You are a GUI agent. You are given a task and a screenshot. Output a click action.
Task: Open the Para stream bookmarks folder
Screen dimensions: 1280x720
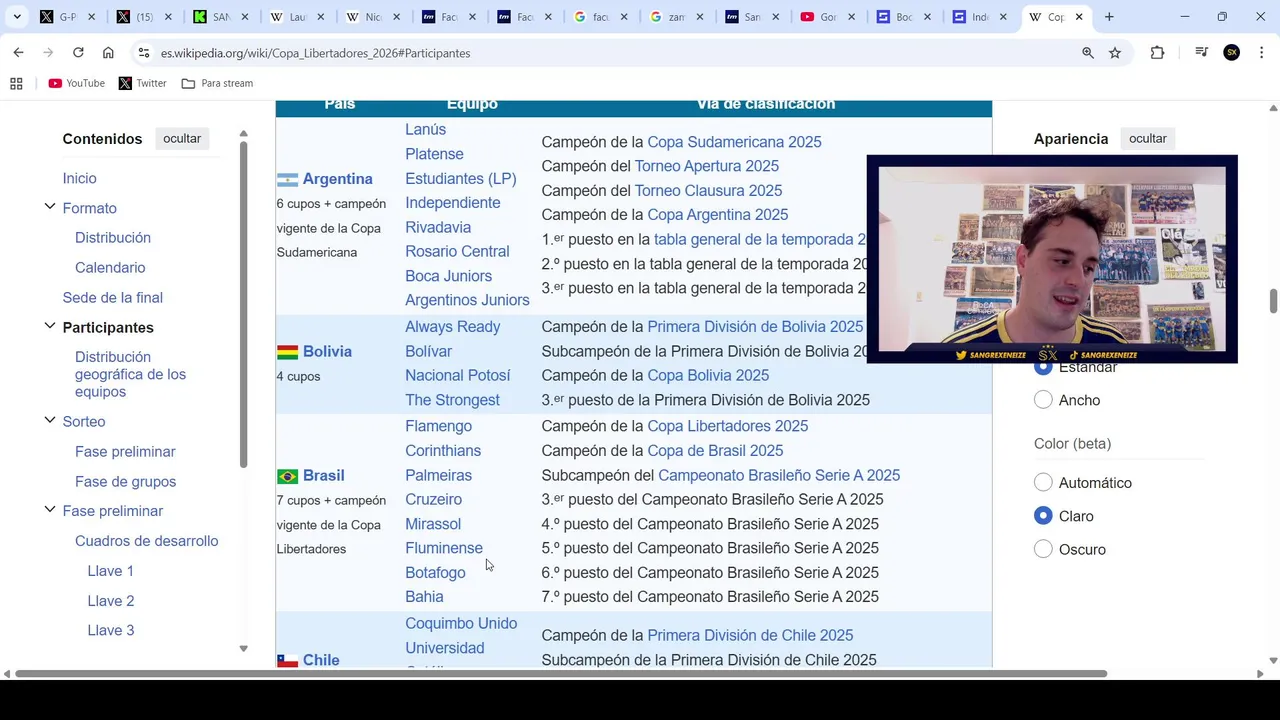point(217,83)
